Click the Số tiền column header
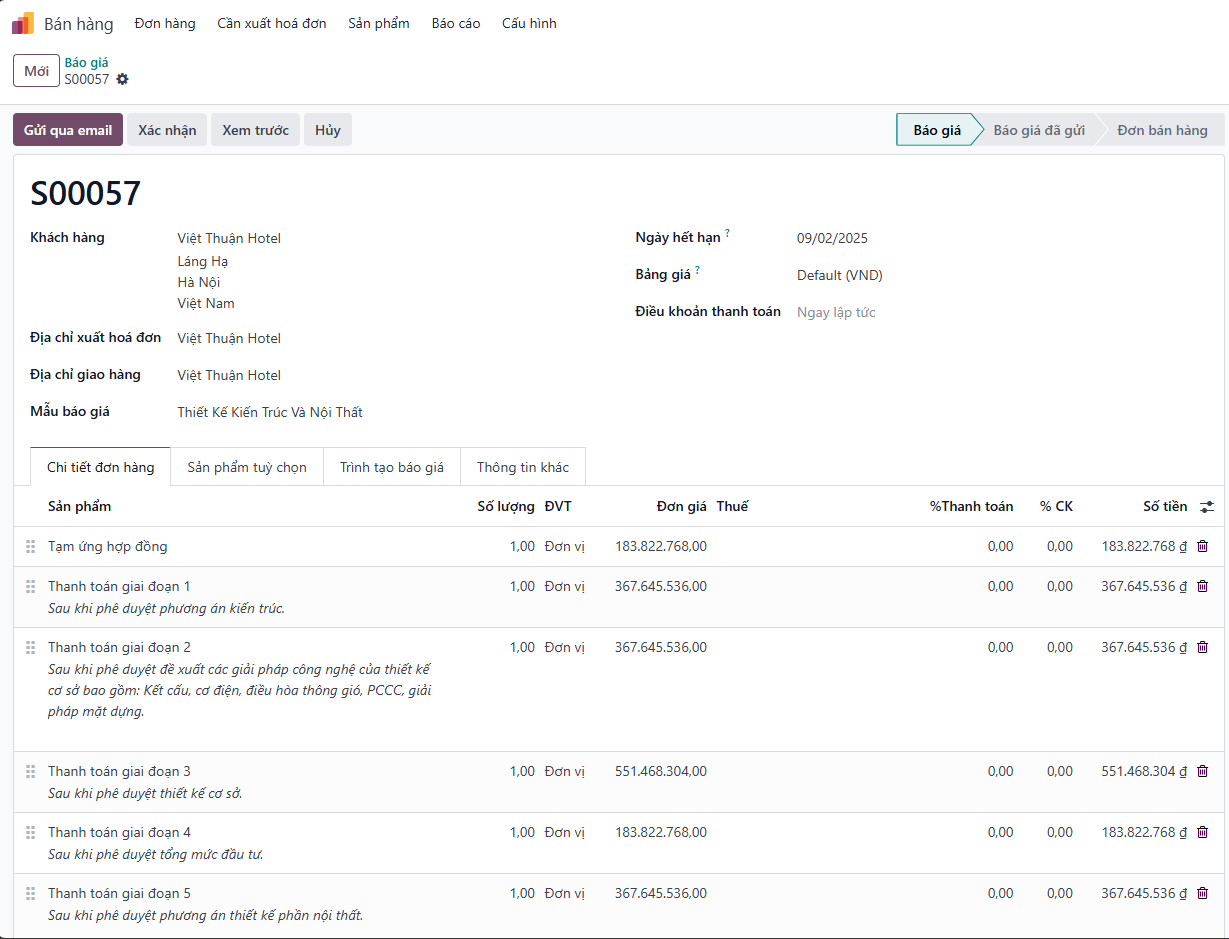 (1165, 506)
